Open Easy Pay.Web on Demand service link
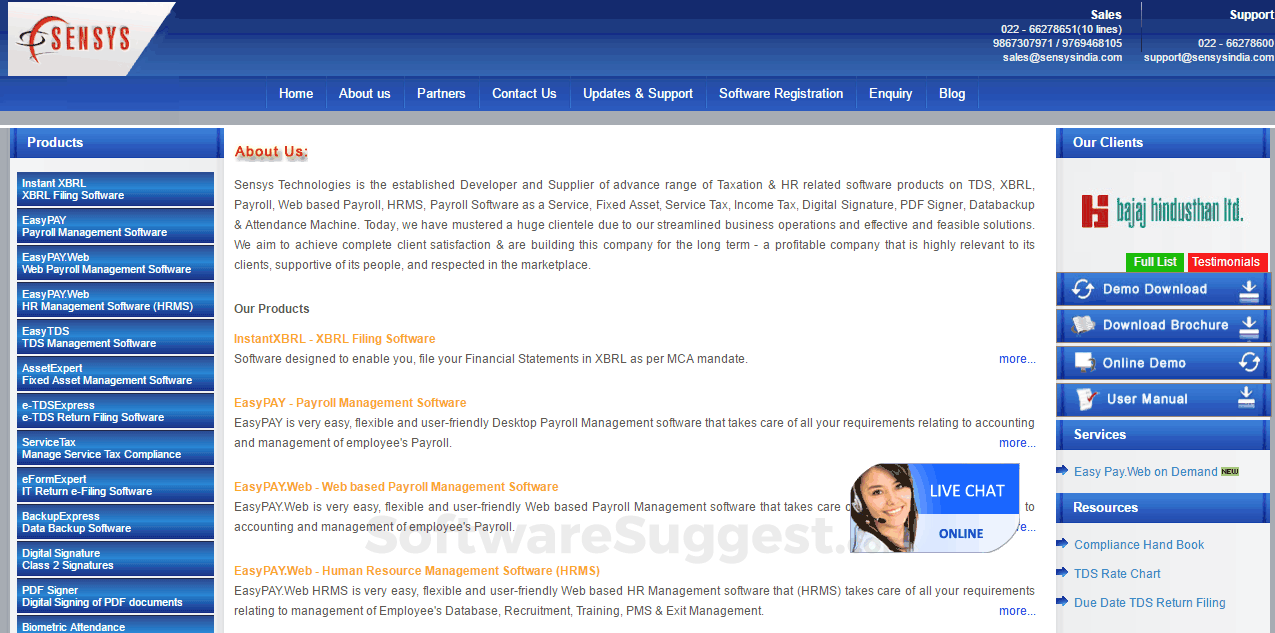 [x=1146, y=472]
